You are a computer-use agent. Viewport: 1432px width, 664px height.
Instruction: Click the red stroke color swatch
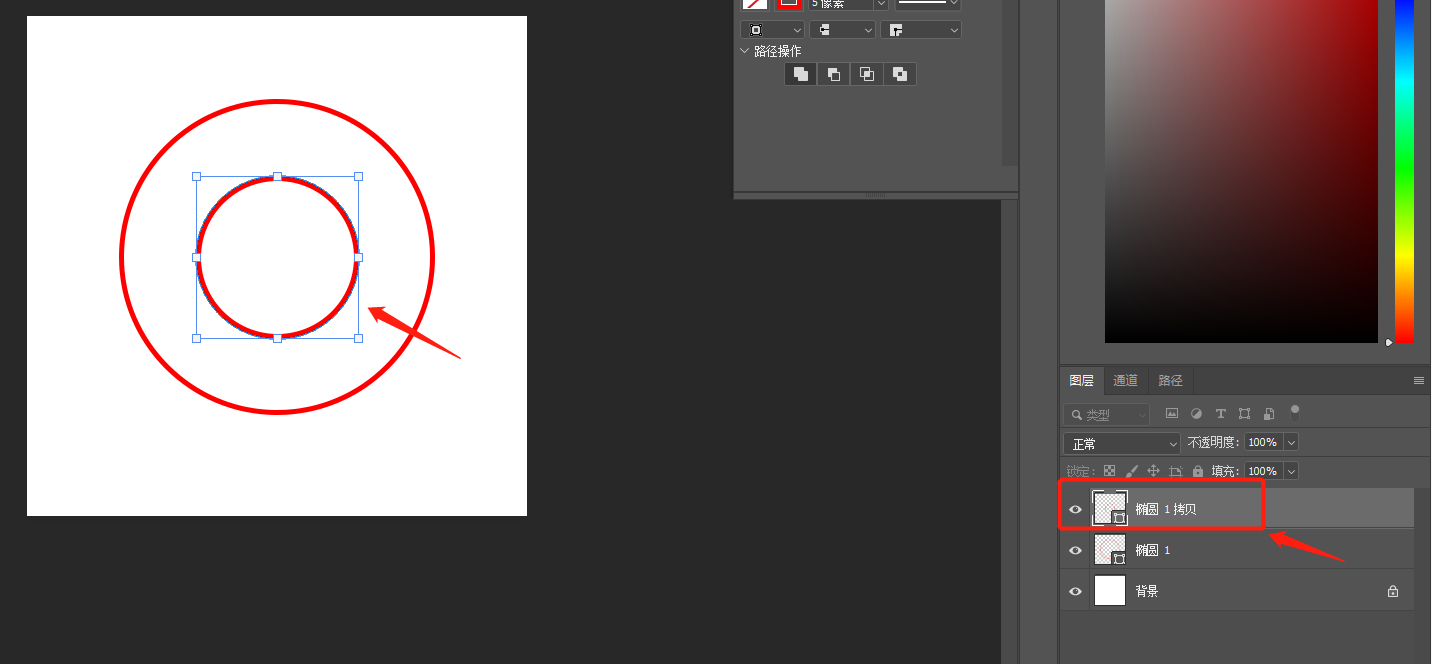point(789,3)
